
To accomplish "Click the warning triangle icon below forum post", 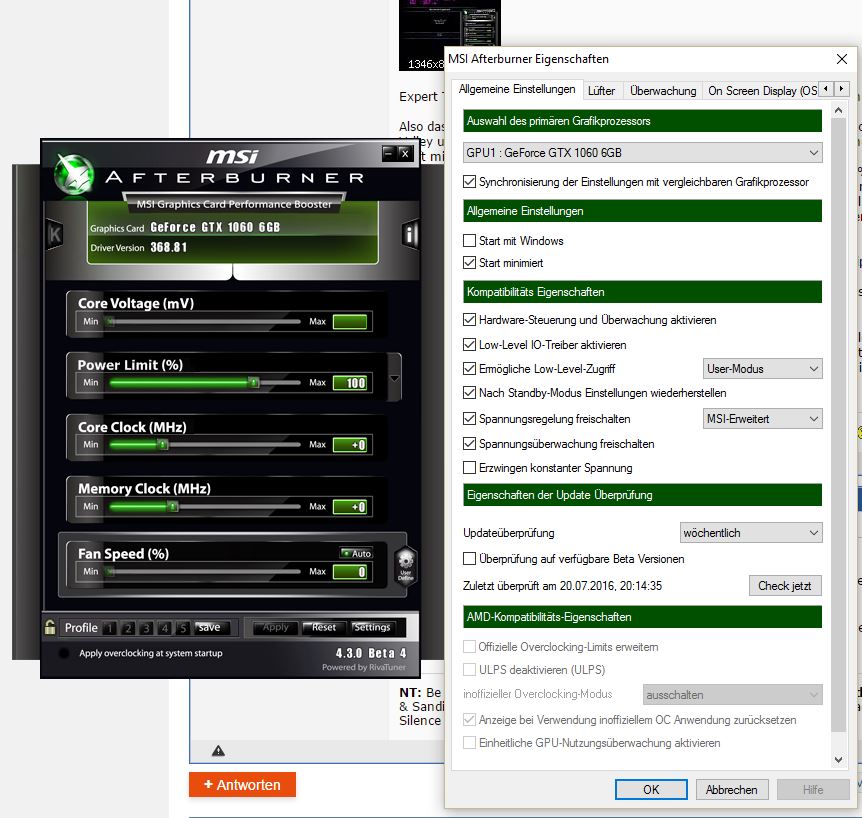I will pyautogui.click(x=218, y=750).
